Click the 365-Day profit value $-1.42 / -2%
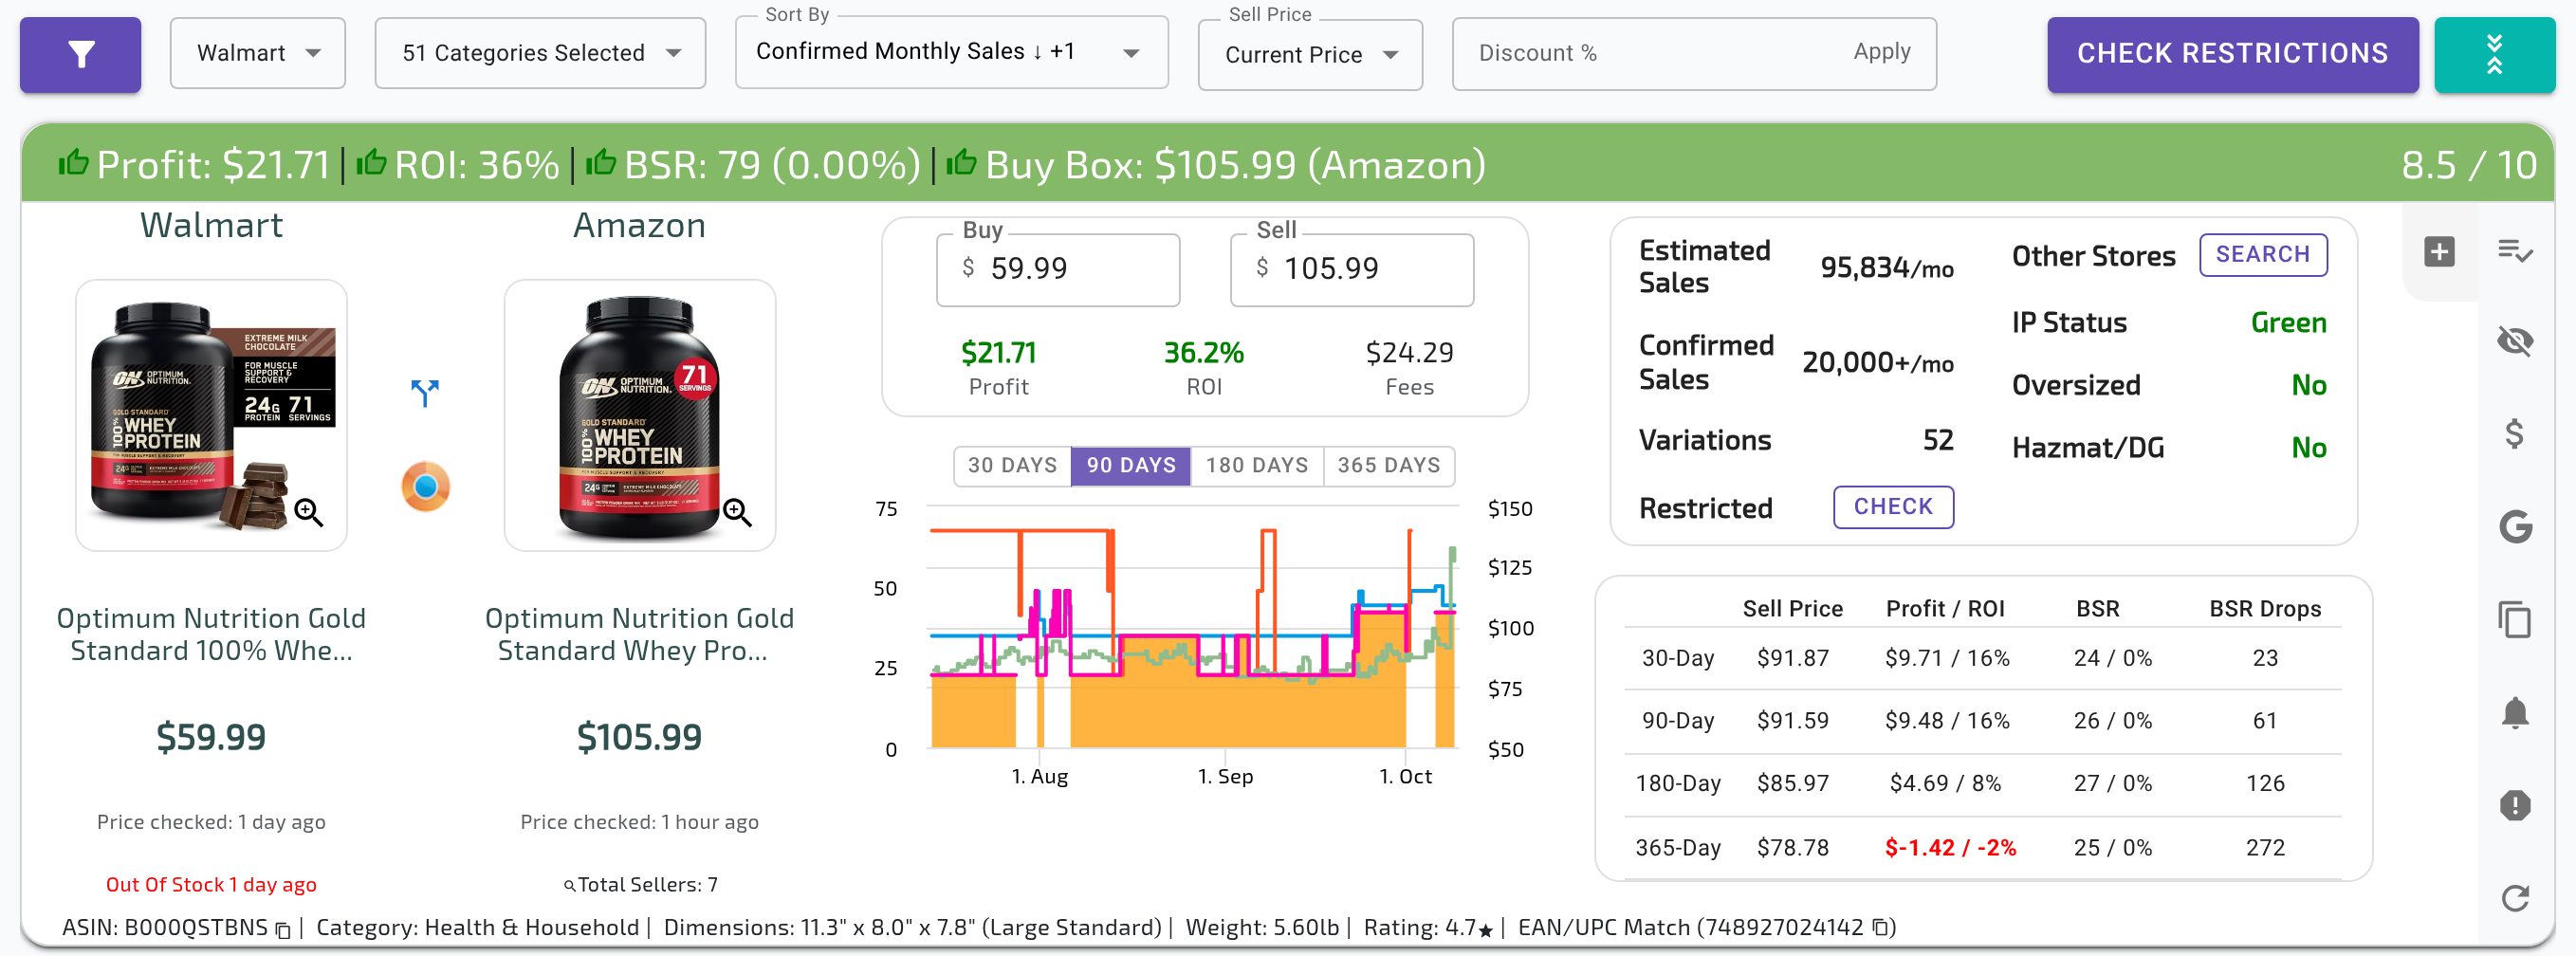Image resolution: width=2576 pixels, height=956 pixels. [x=1950, y=848]
